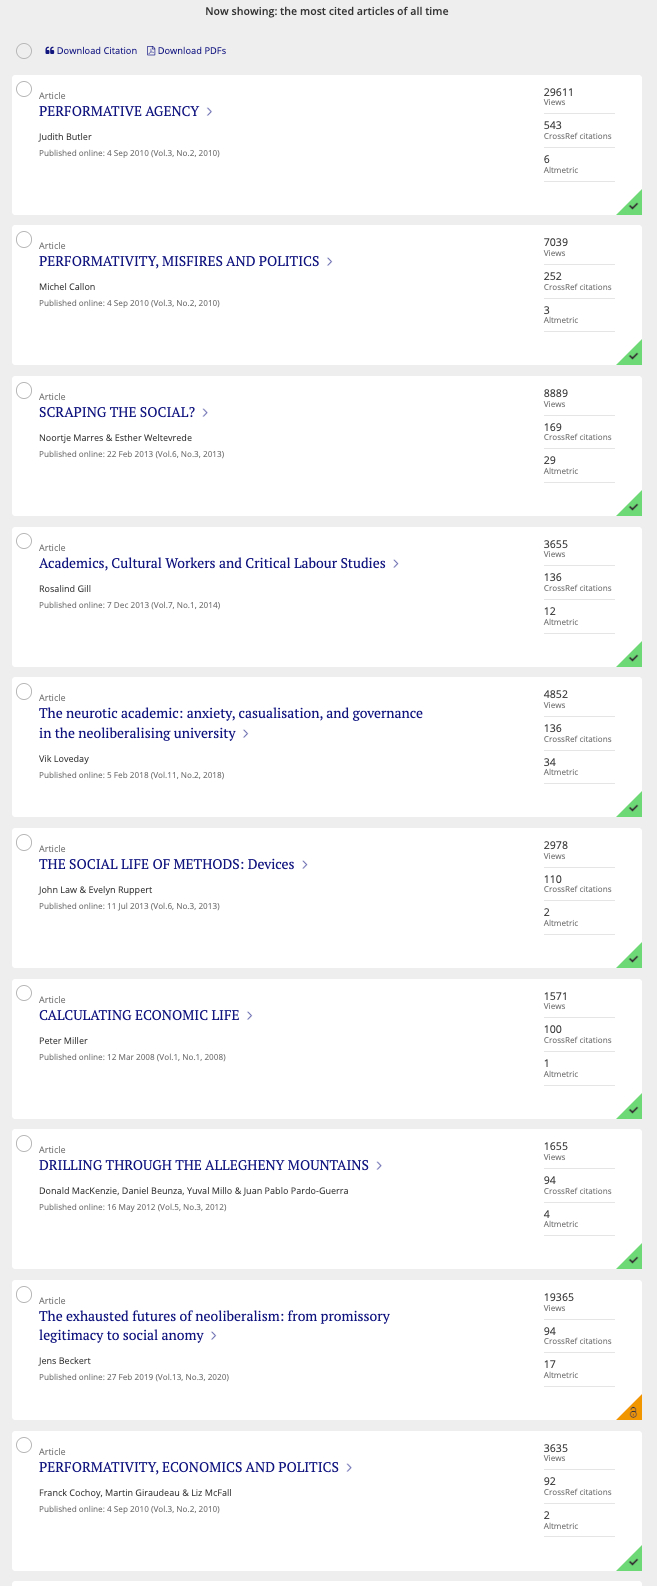Image resolution: width=660 pixels, height=1586 pixels.
Task: Click green checkmark on The neurotic academic card
Action: pos(633,808)
